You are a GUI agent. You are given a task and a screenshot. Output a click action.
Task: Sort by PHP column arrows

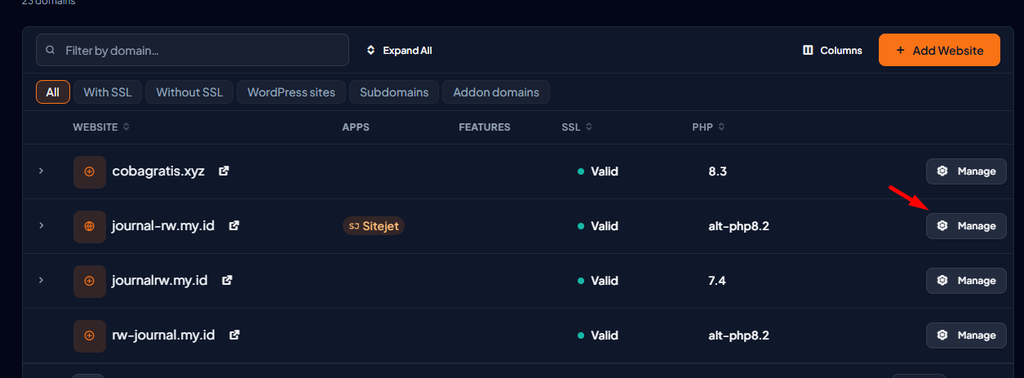click(x=722, y=127)
